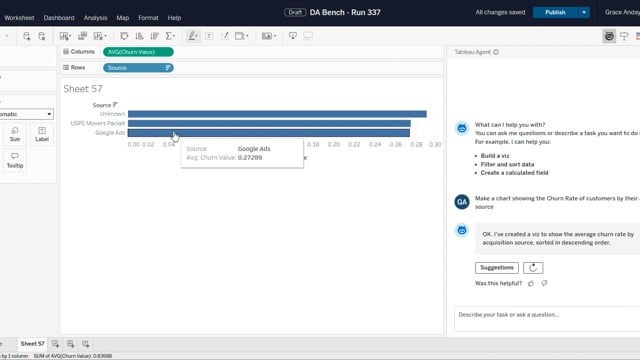Click the new story tab icon
The height and width of the screenshot is (360, 640).
point(85,344)
